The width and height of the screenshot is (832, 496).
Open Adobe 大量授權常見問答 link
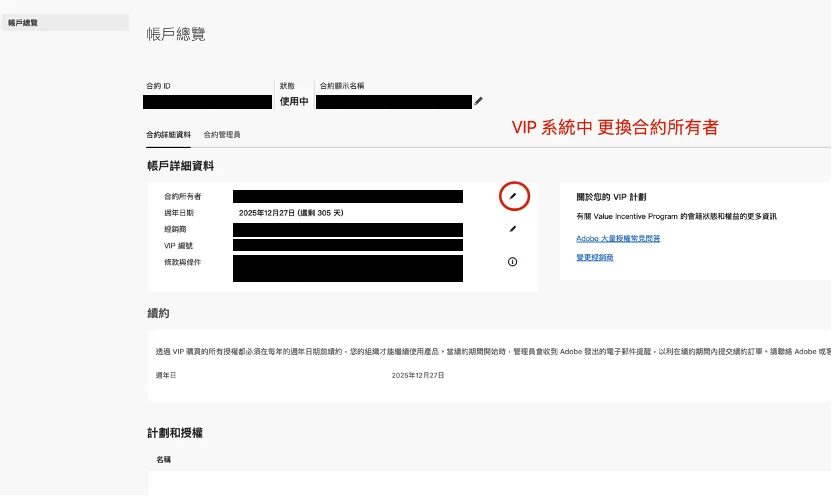[618, 239]
